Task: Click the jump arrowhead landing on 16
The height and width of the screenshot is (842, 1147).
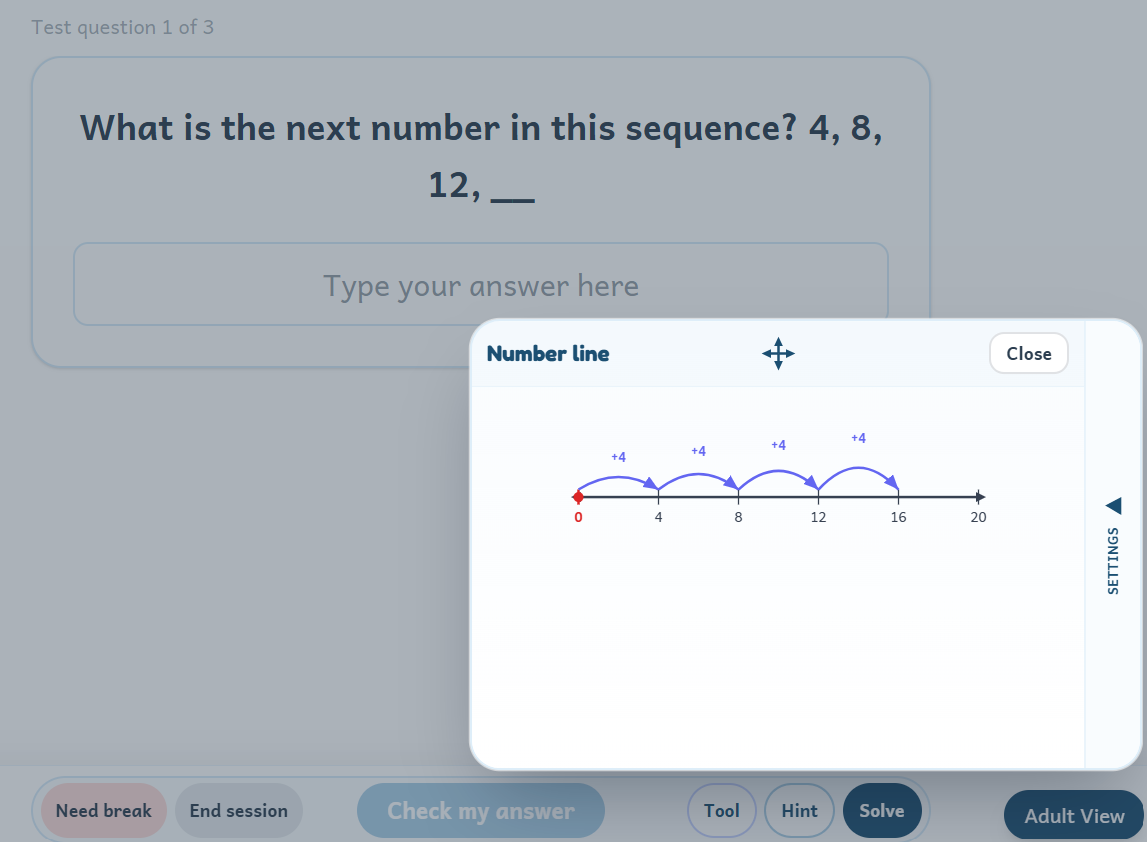Action: pos(892,482)
